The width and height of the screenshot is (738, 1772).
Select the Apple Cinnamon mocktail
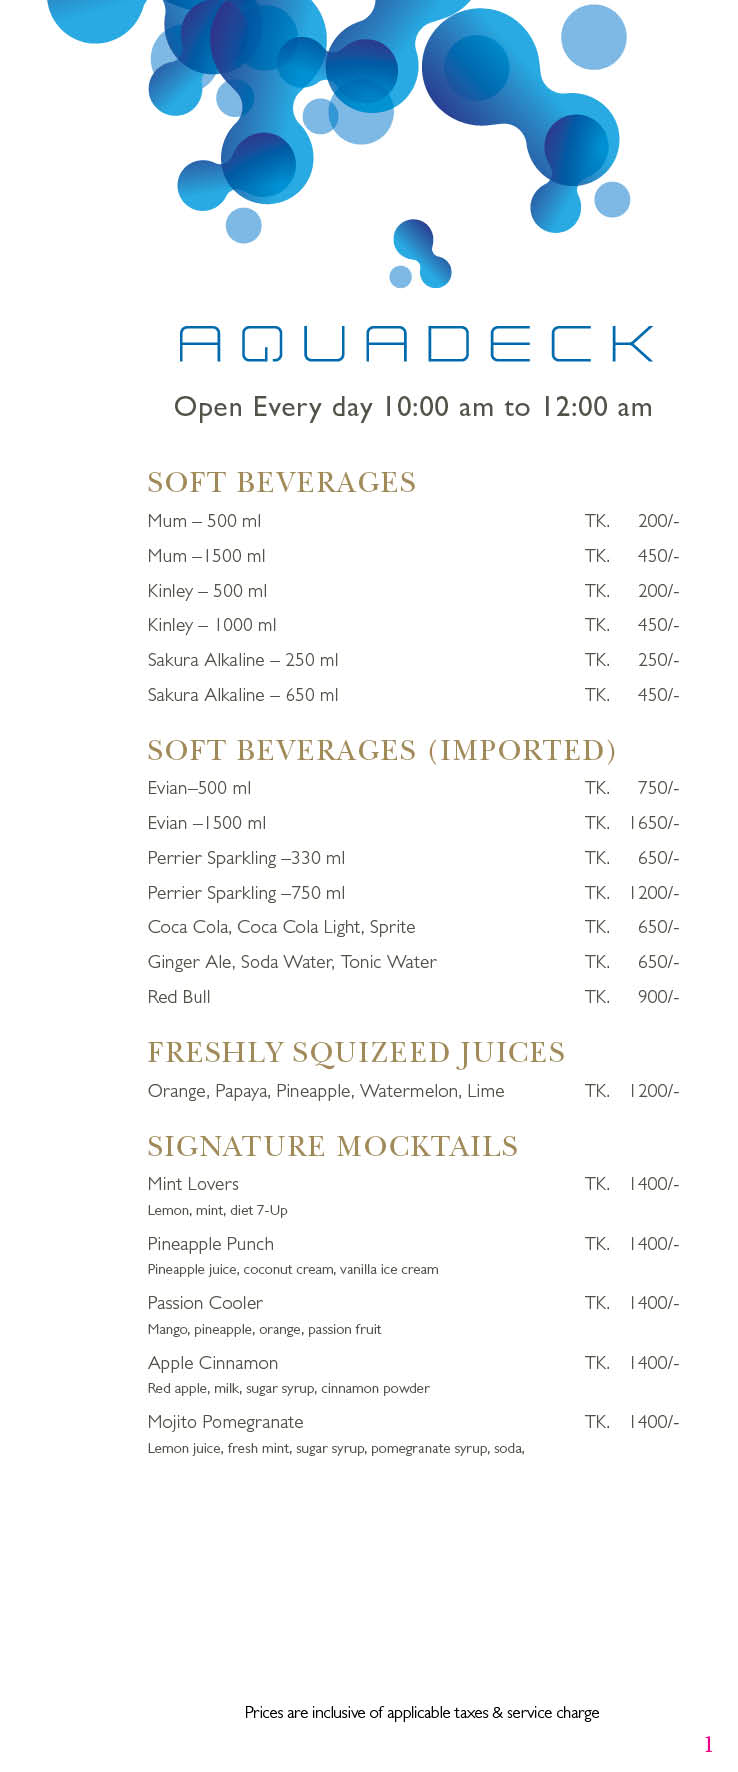213,1363
